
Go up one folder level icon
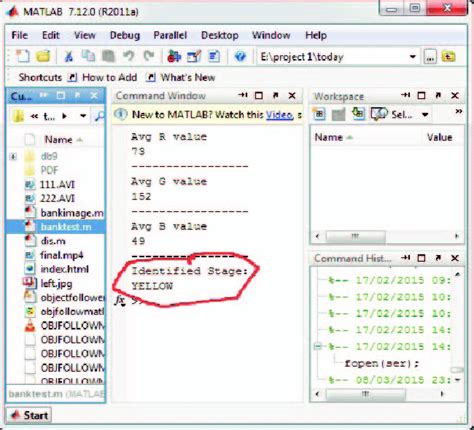point(449,57)
